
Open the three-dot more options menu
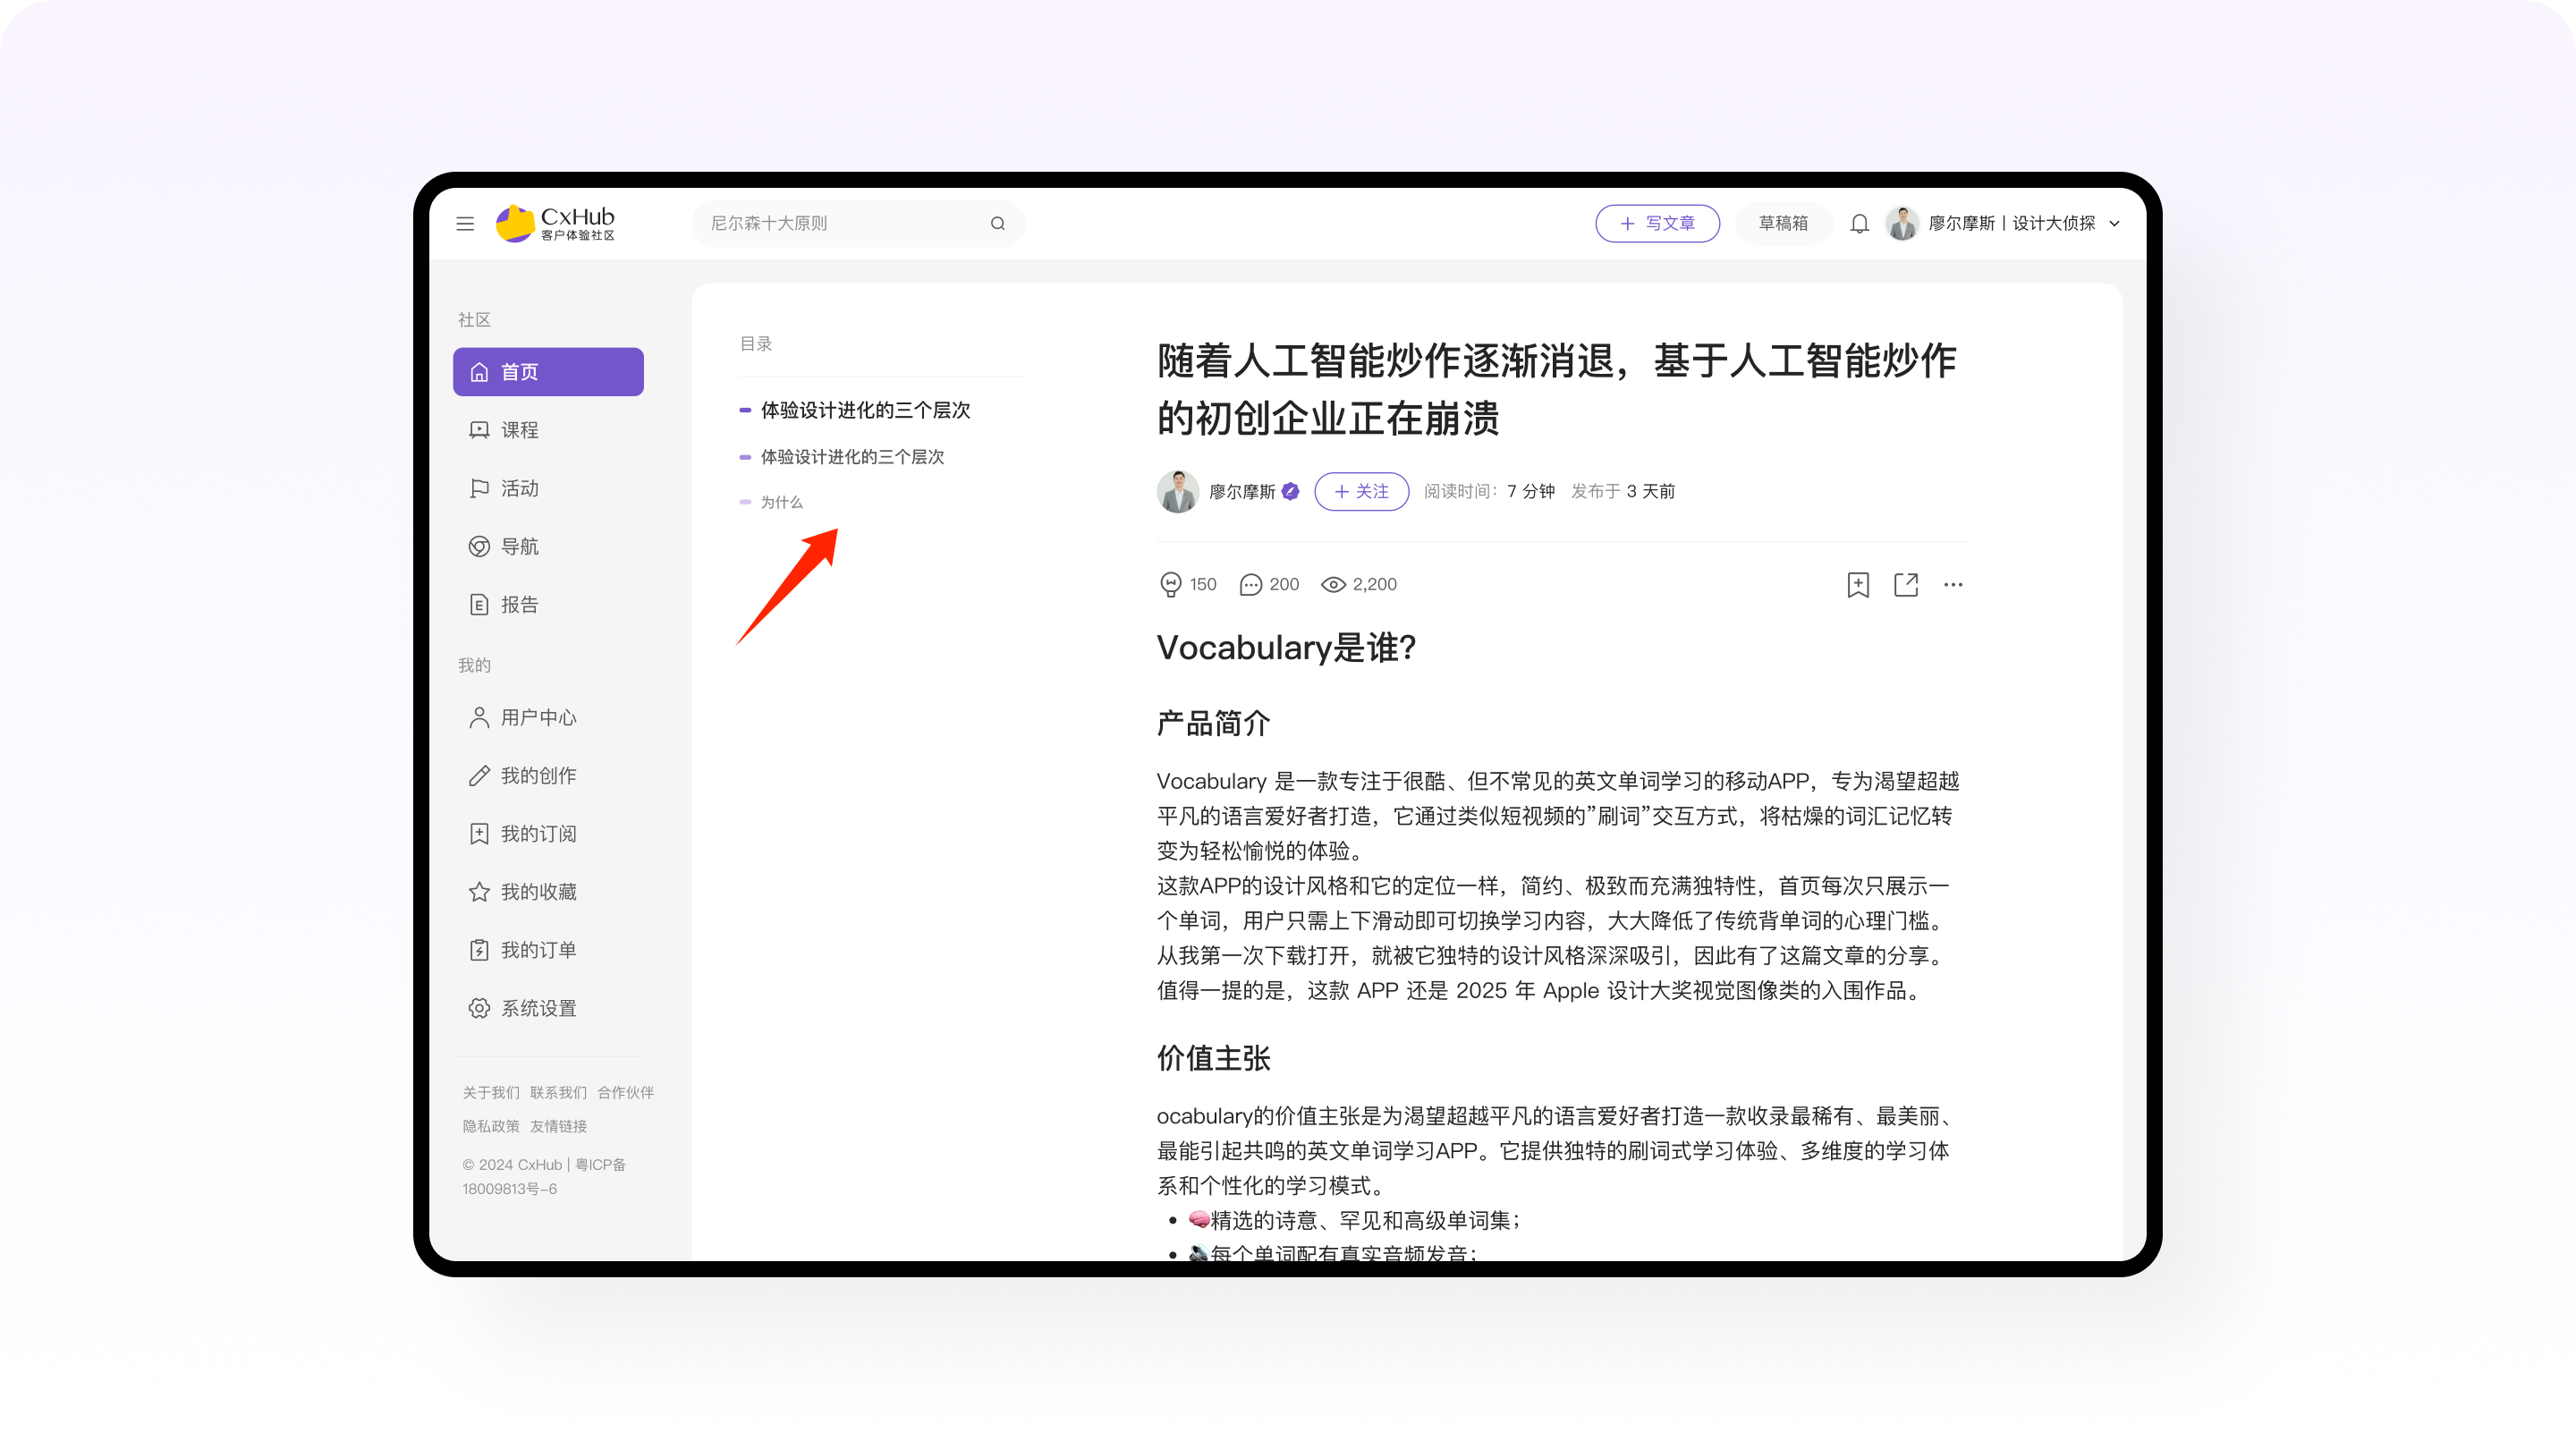1953,585
